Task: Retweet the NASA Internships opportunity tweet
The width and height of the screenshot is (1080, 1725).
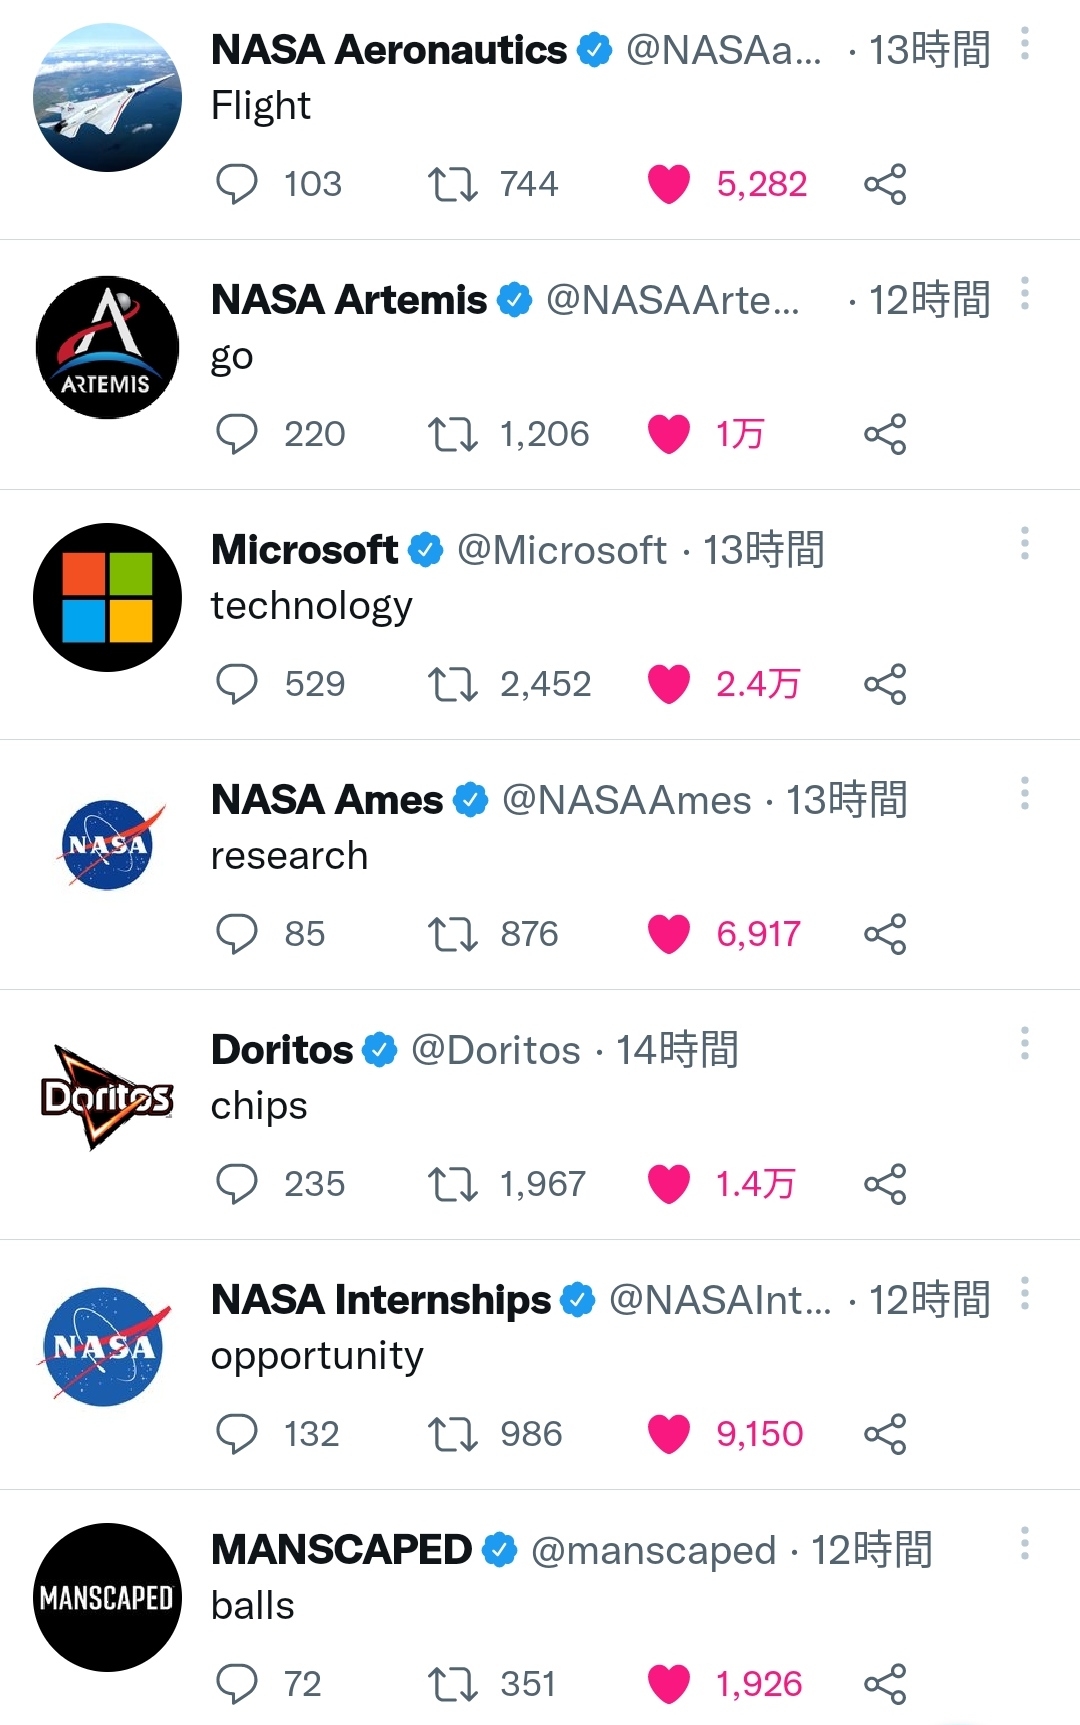Action: (x=452, y=1434)
